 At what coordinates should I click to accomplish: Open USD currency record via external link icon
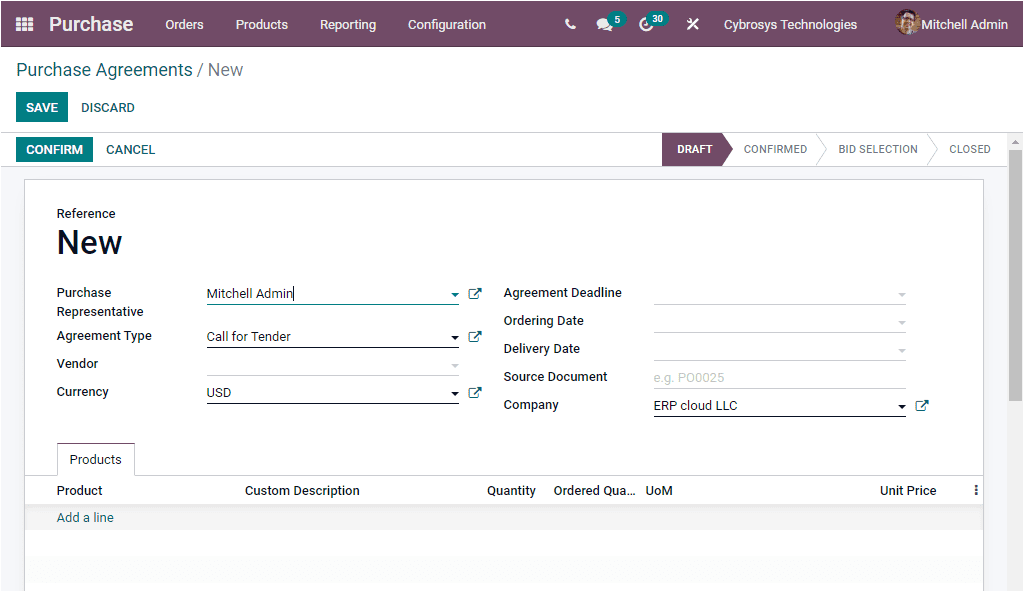pos(474,392)
